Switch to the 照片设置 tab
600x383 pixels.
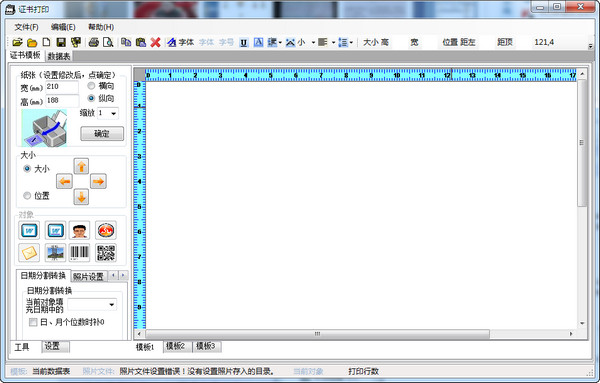88,276
